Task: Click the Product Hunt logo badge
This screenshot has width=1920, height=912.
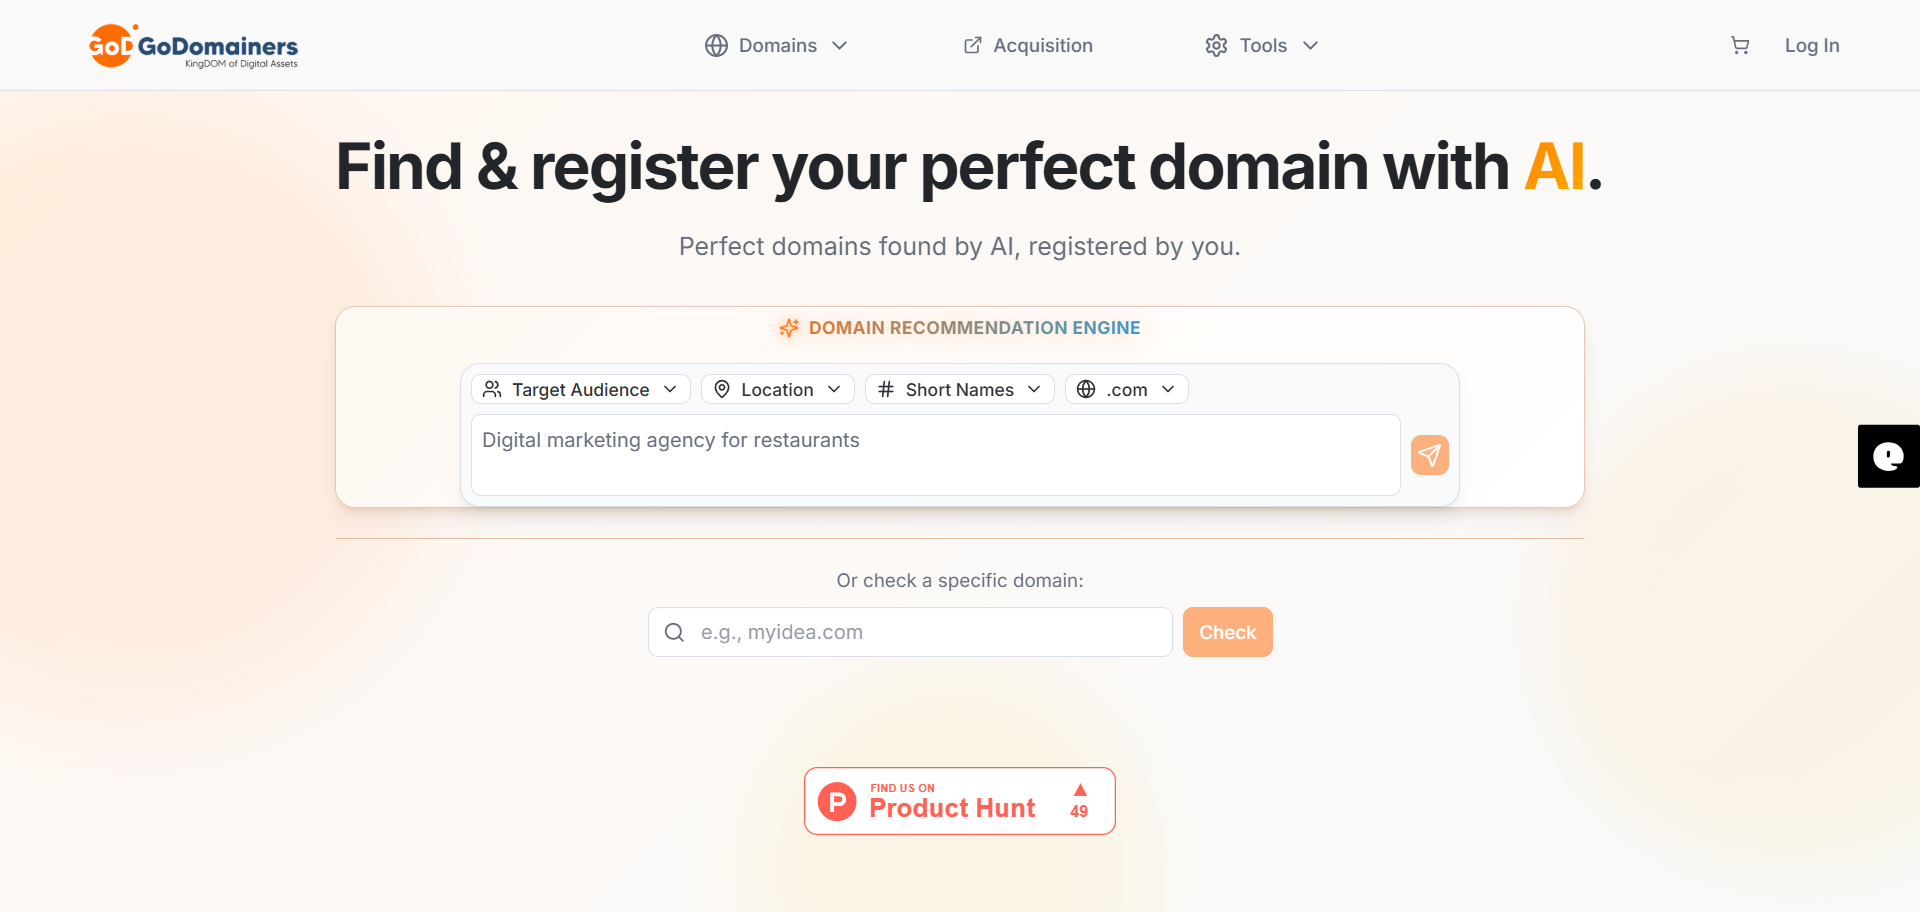Action: (836, 801)
